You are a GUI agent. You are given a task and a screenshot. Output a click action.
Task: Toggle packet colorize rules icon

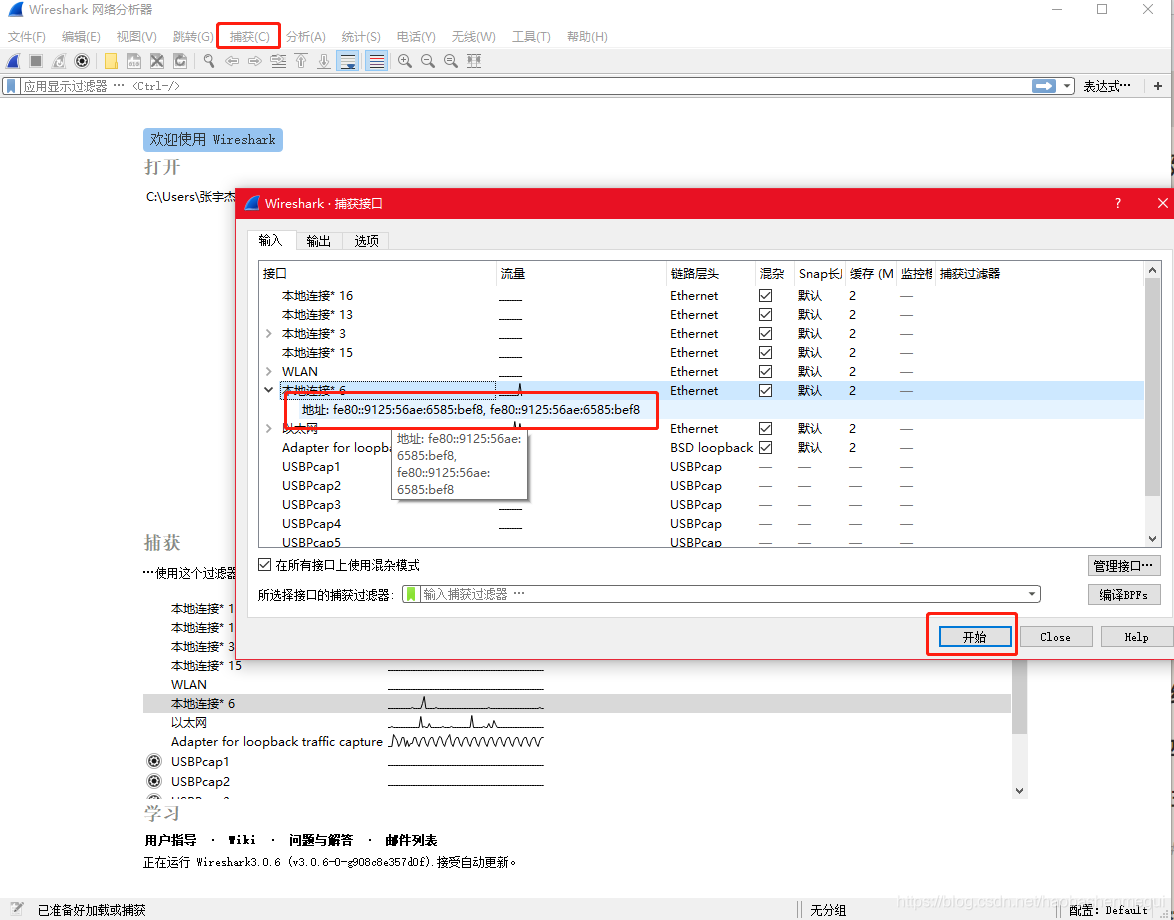[x=377, y=61]
